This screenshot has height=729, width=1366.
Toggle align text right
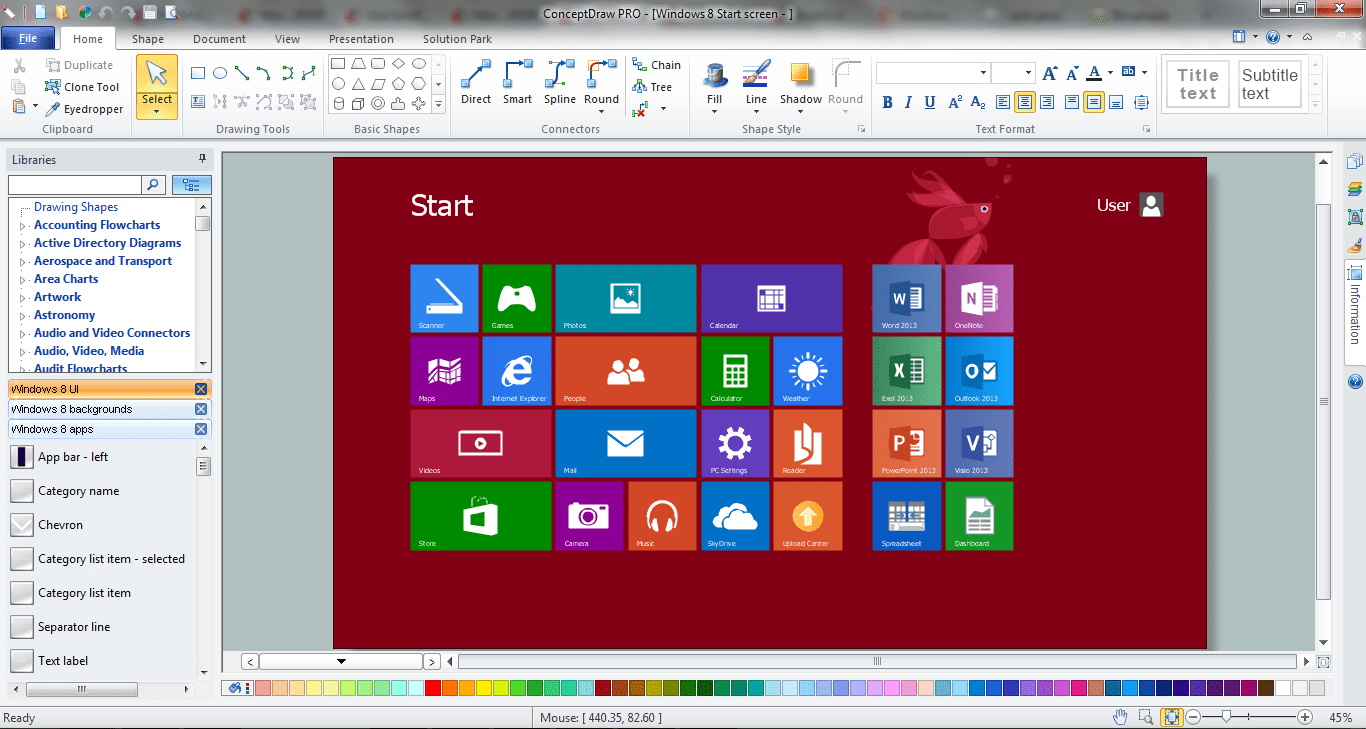1046,102
